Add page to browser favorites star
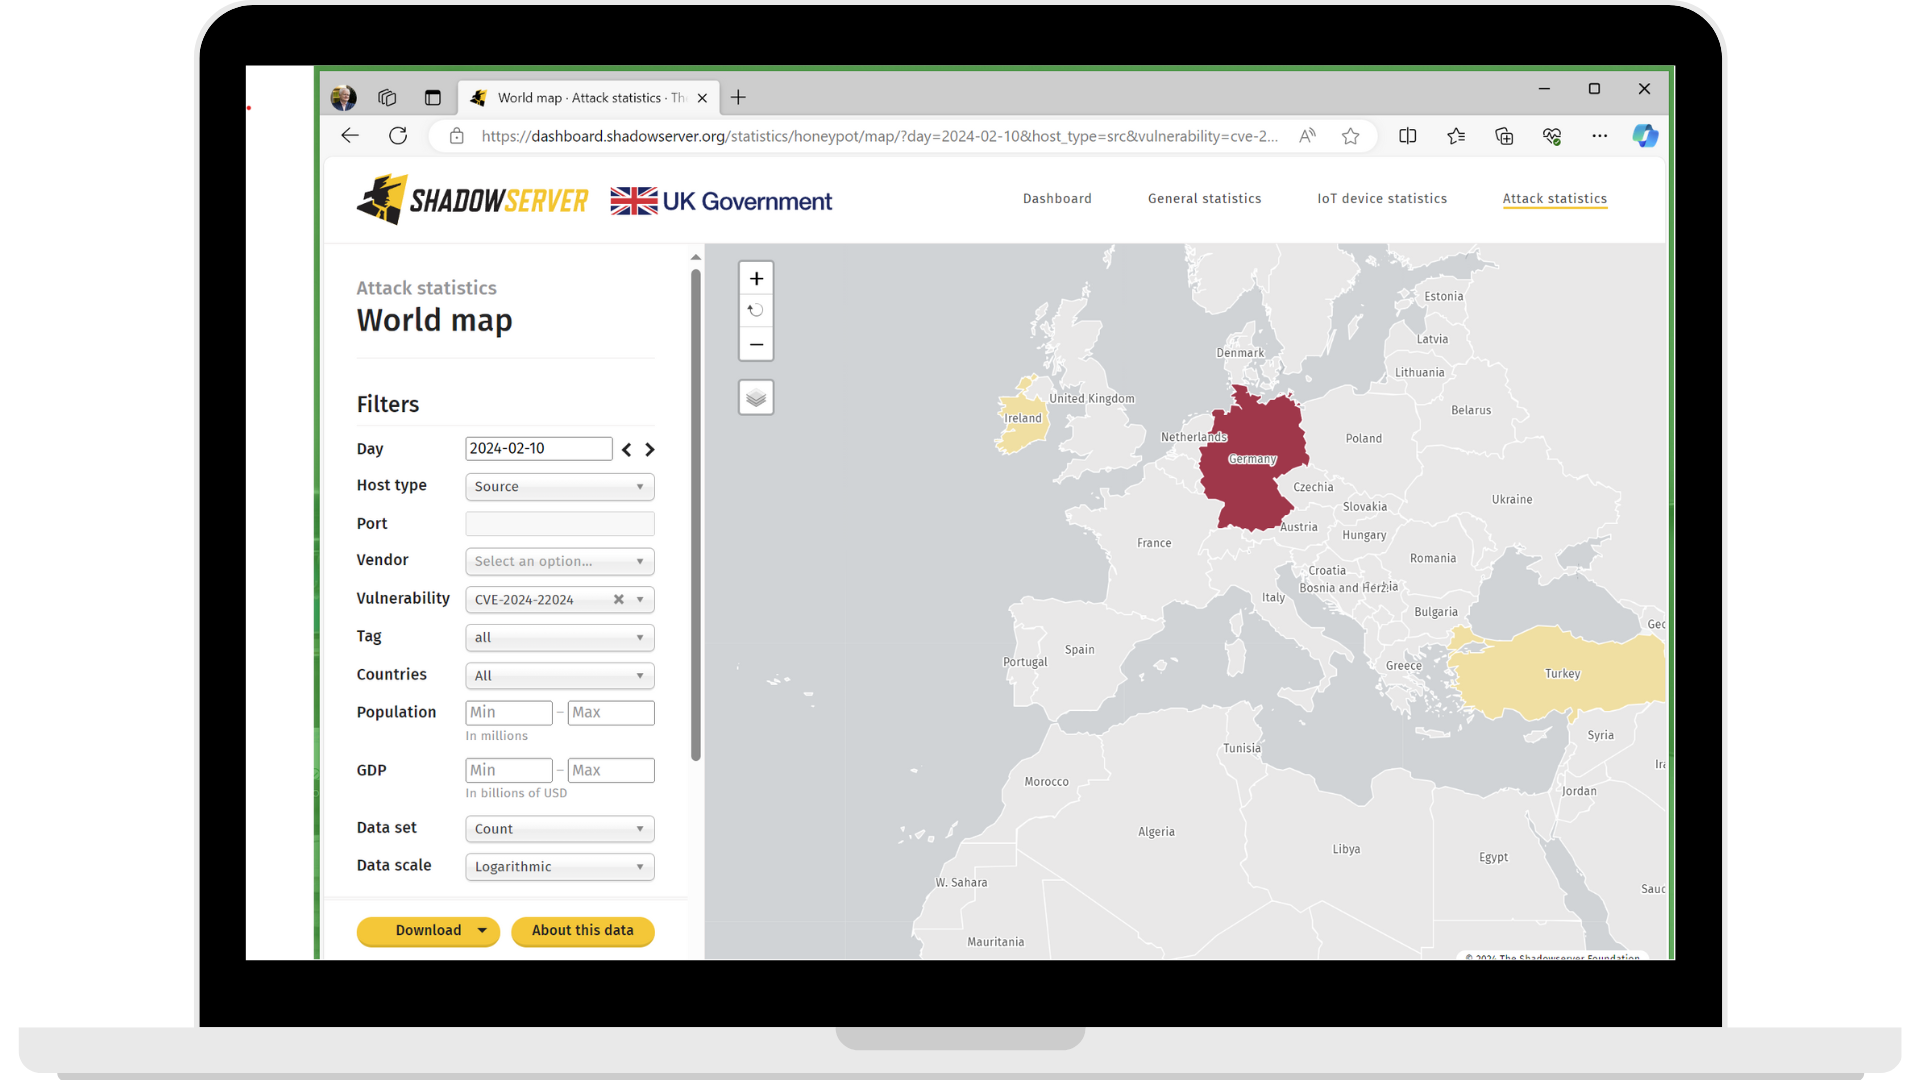 (x=1350, y=136)
